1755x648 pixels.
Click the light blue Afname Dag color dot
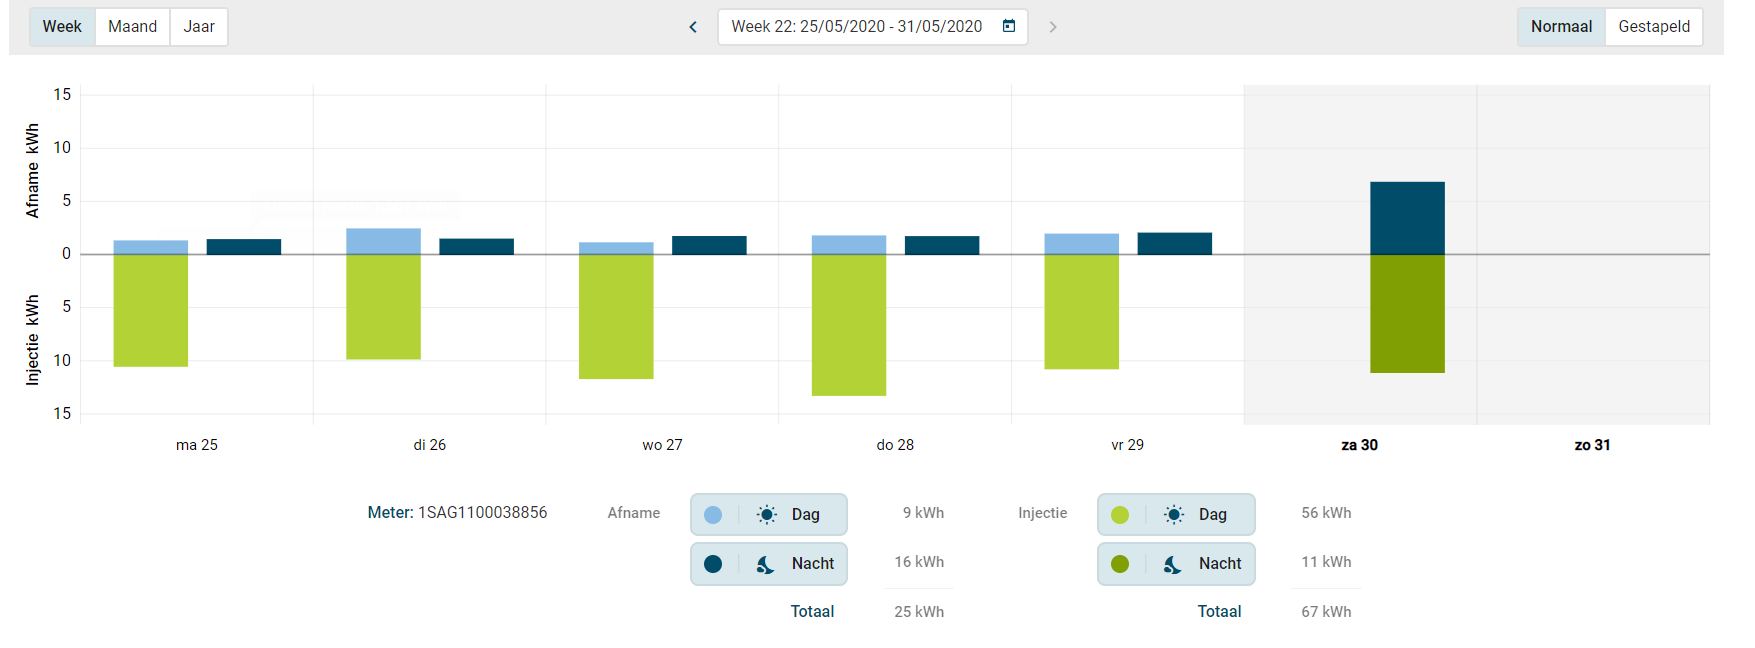pos(713,514)
